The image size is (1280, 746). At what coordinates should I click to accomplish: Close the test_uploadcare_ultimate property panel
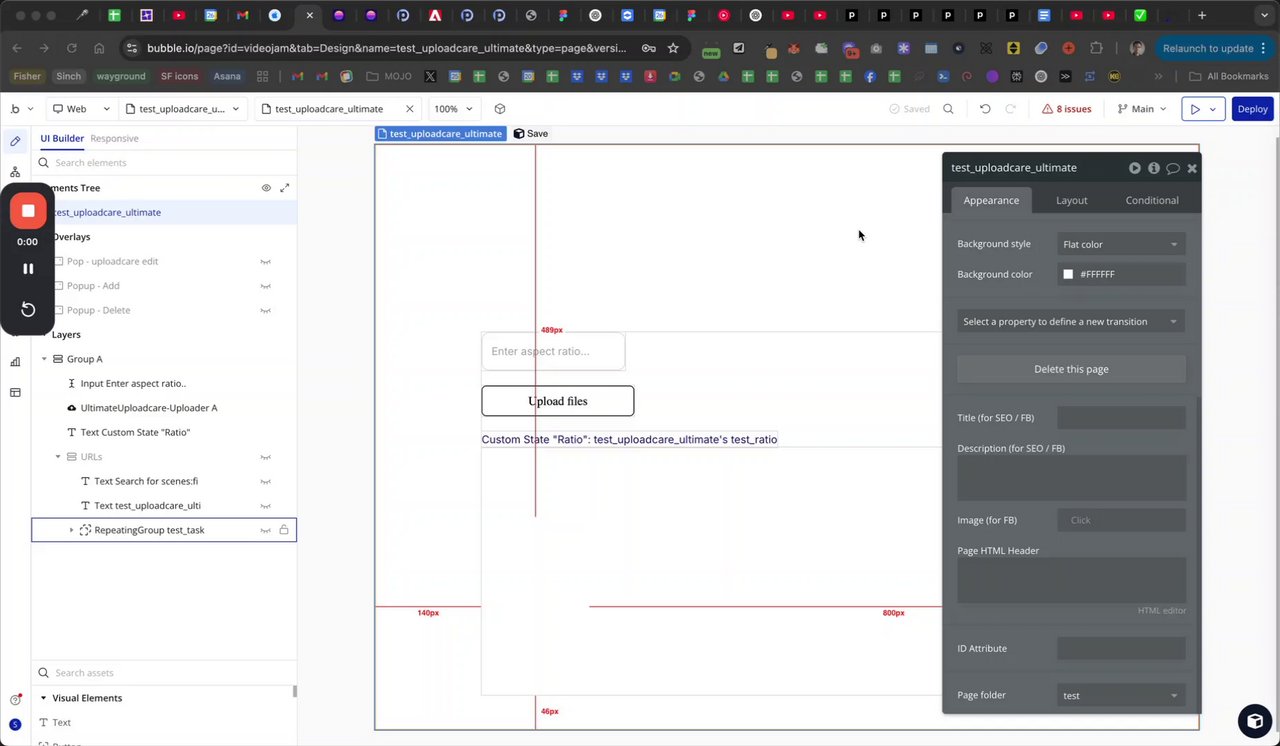tap(1192, 168)
